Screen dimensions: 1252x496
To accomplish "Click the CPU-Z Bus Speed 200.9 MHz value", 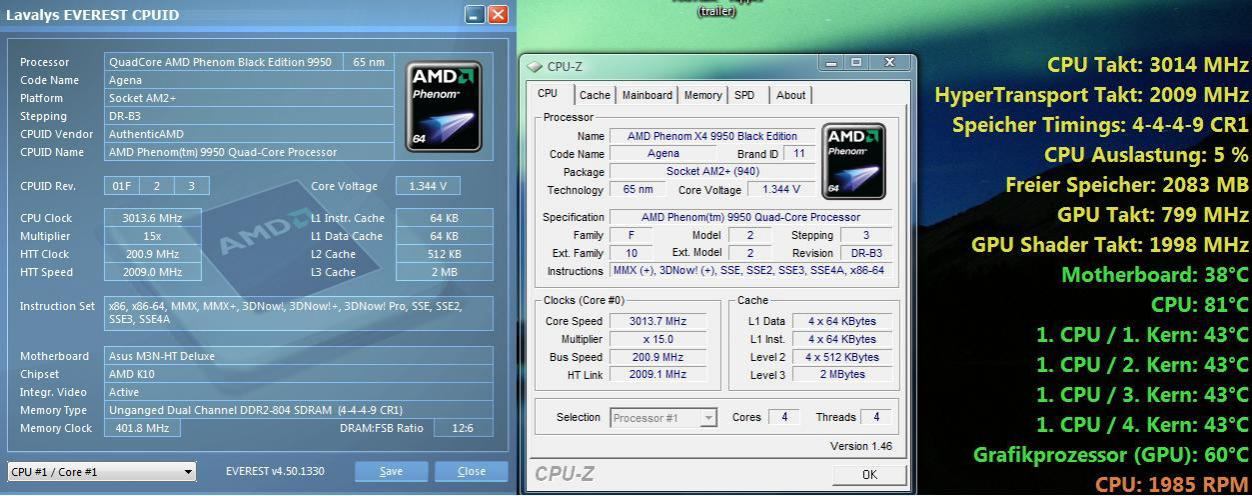I will pyautogui.click(x=658, y=357).
